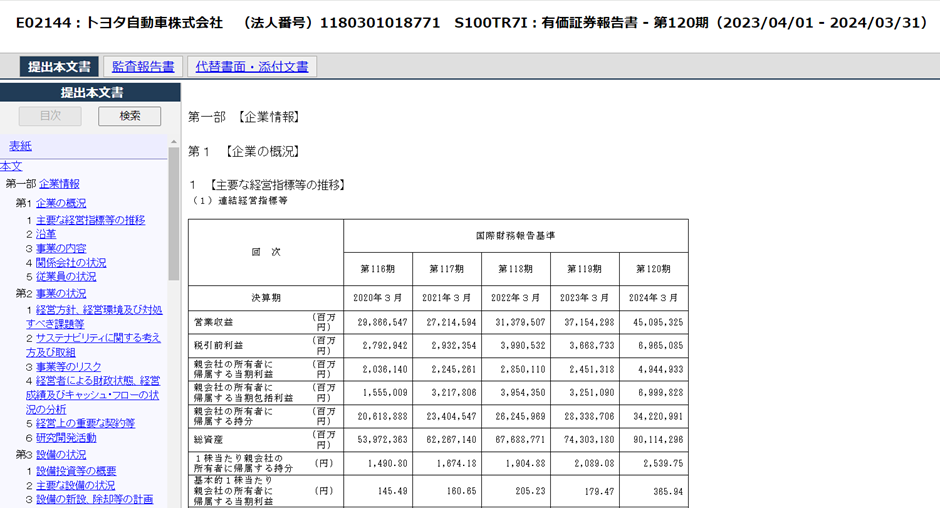Navigate to 事業の内容 link
The width and height of the screenshot is (940, 508).
(61, 248)
